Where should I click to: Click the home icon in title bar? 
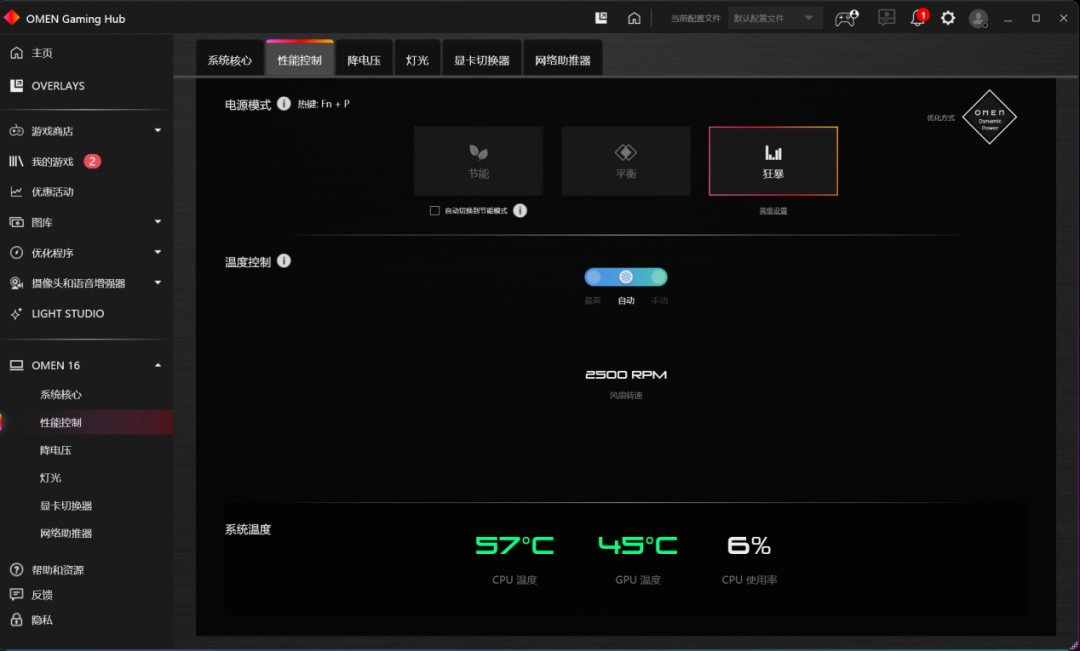click(x=634, y=18)
